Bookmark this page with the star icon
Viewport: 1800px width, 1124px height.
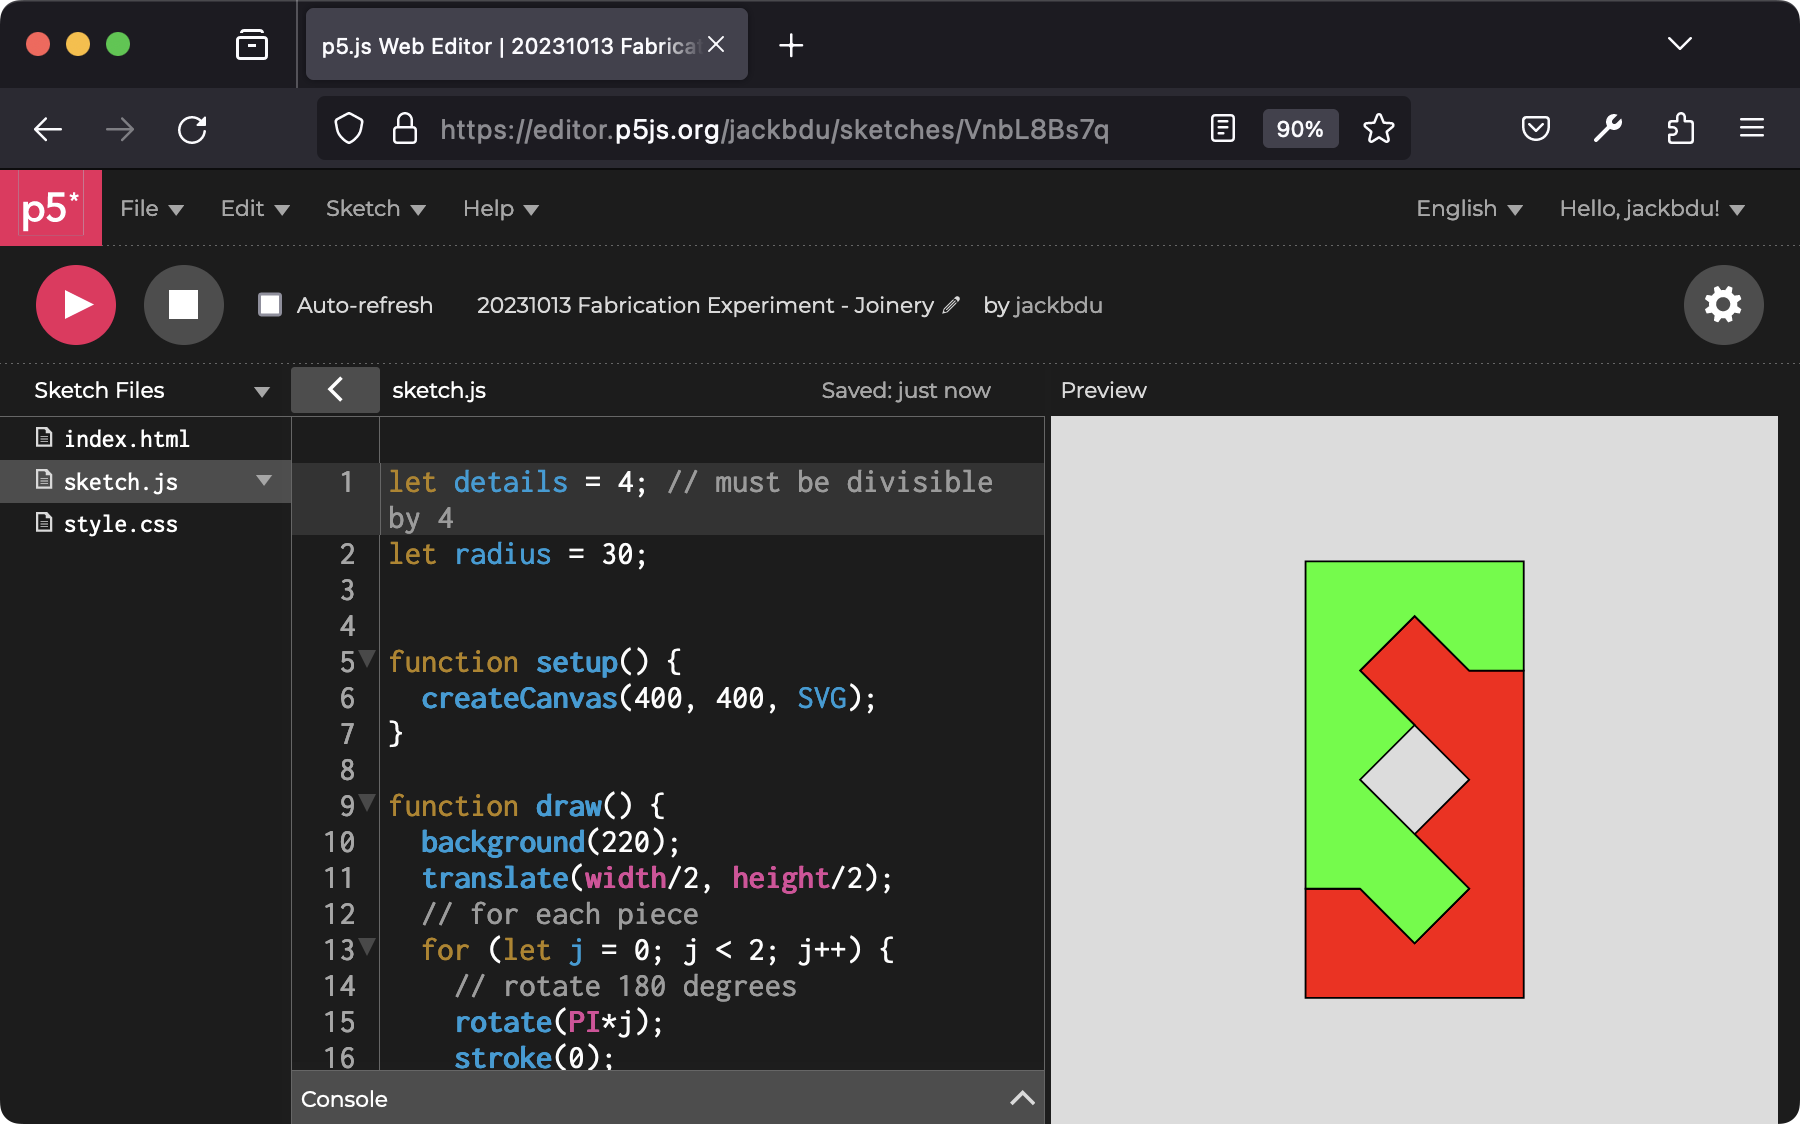pos(1378,129)
